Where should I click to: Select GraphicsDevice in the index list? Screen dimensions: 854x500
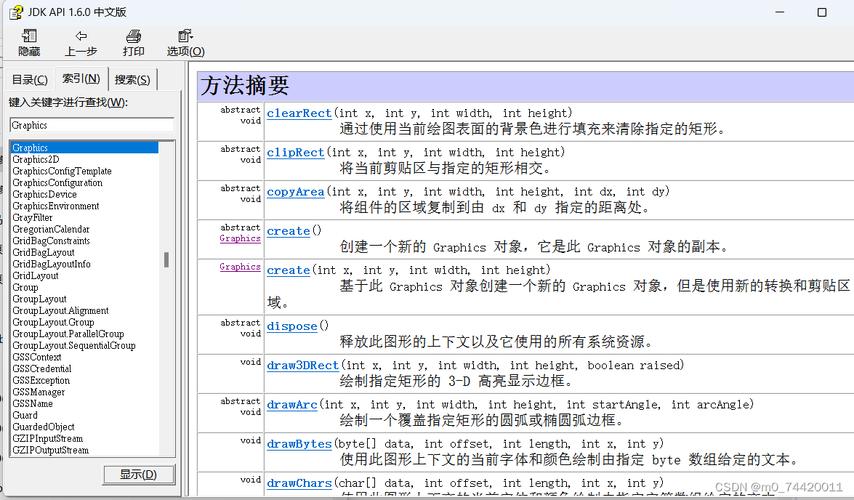[44, 194]
